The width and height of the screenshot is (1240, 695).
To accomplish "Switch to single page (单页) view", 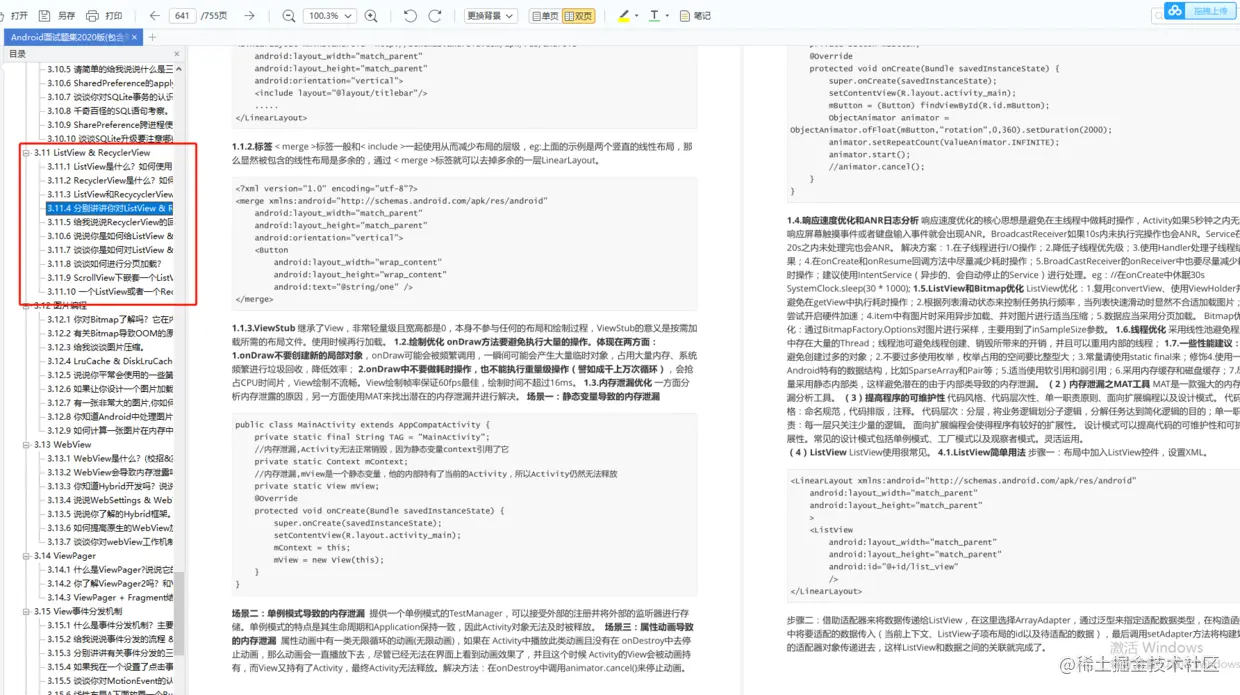I will [544, 16].
